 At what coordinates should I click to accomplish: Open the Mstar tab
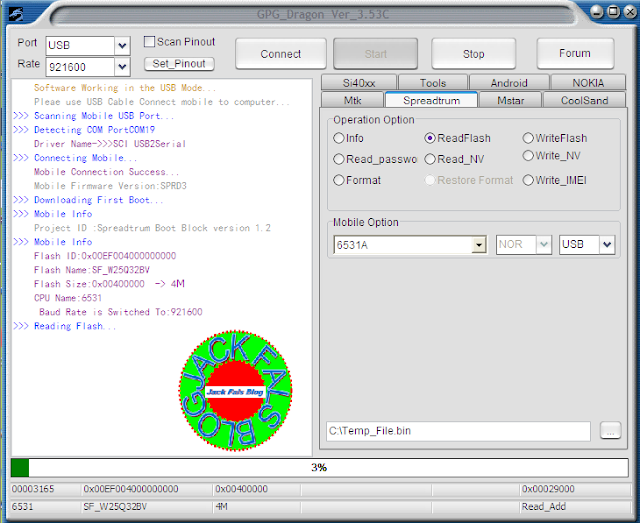tap(510, 100)
